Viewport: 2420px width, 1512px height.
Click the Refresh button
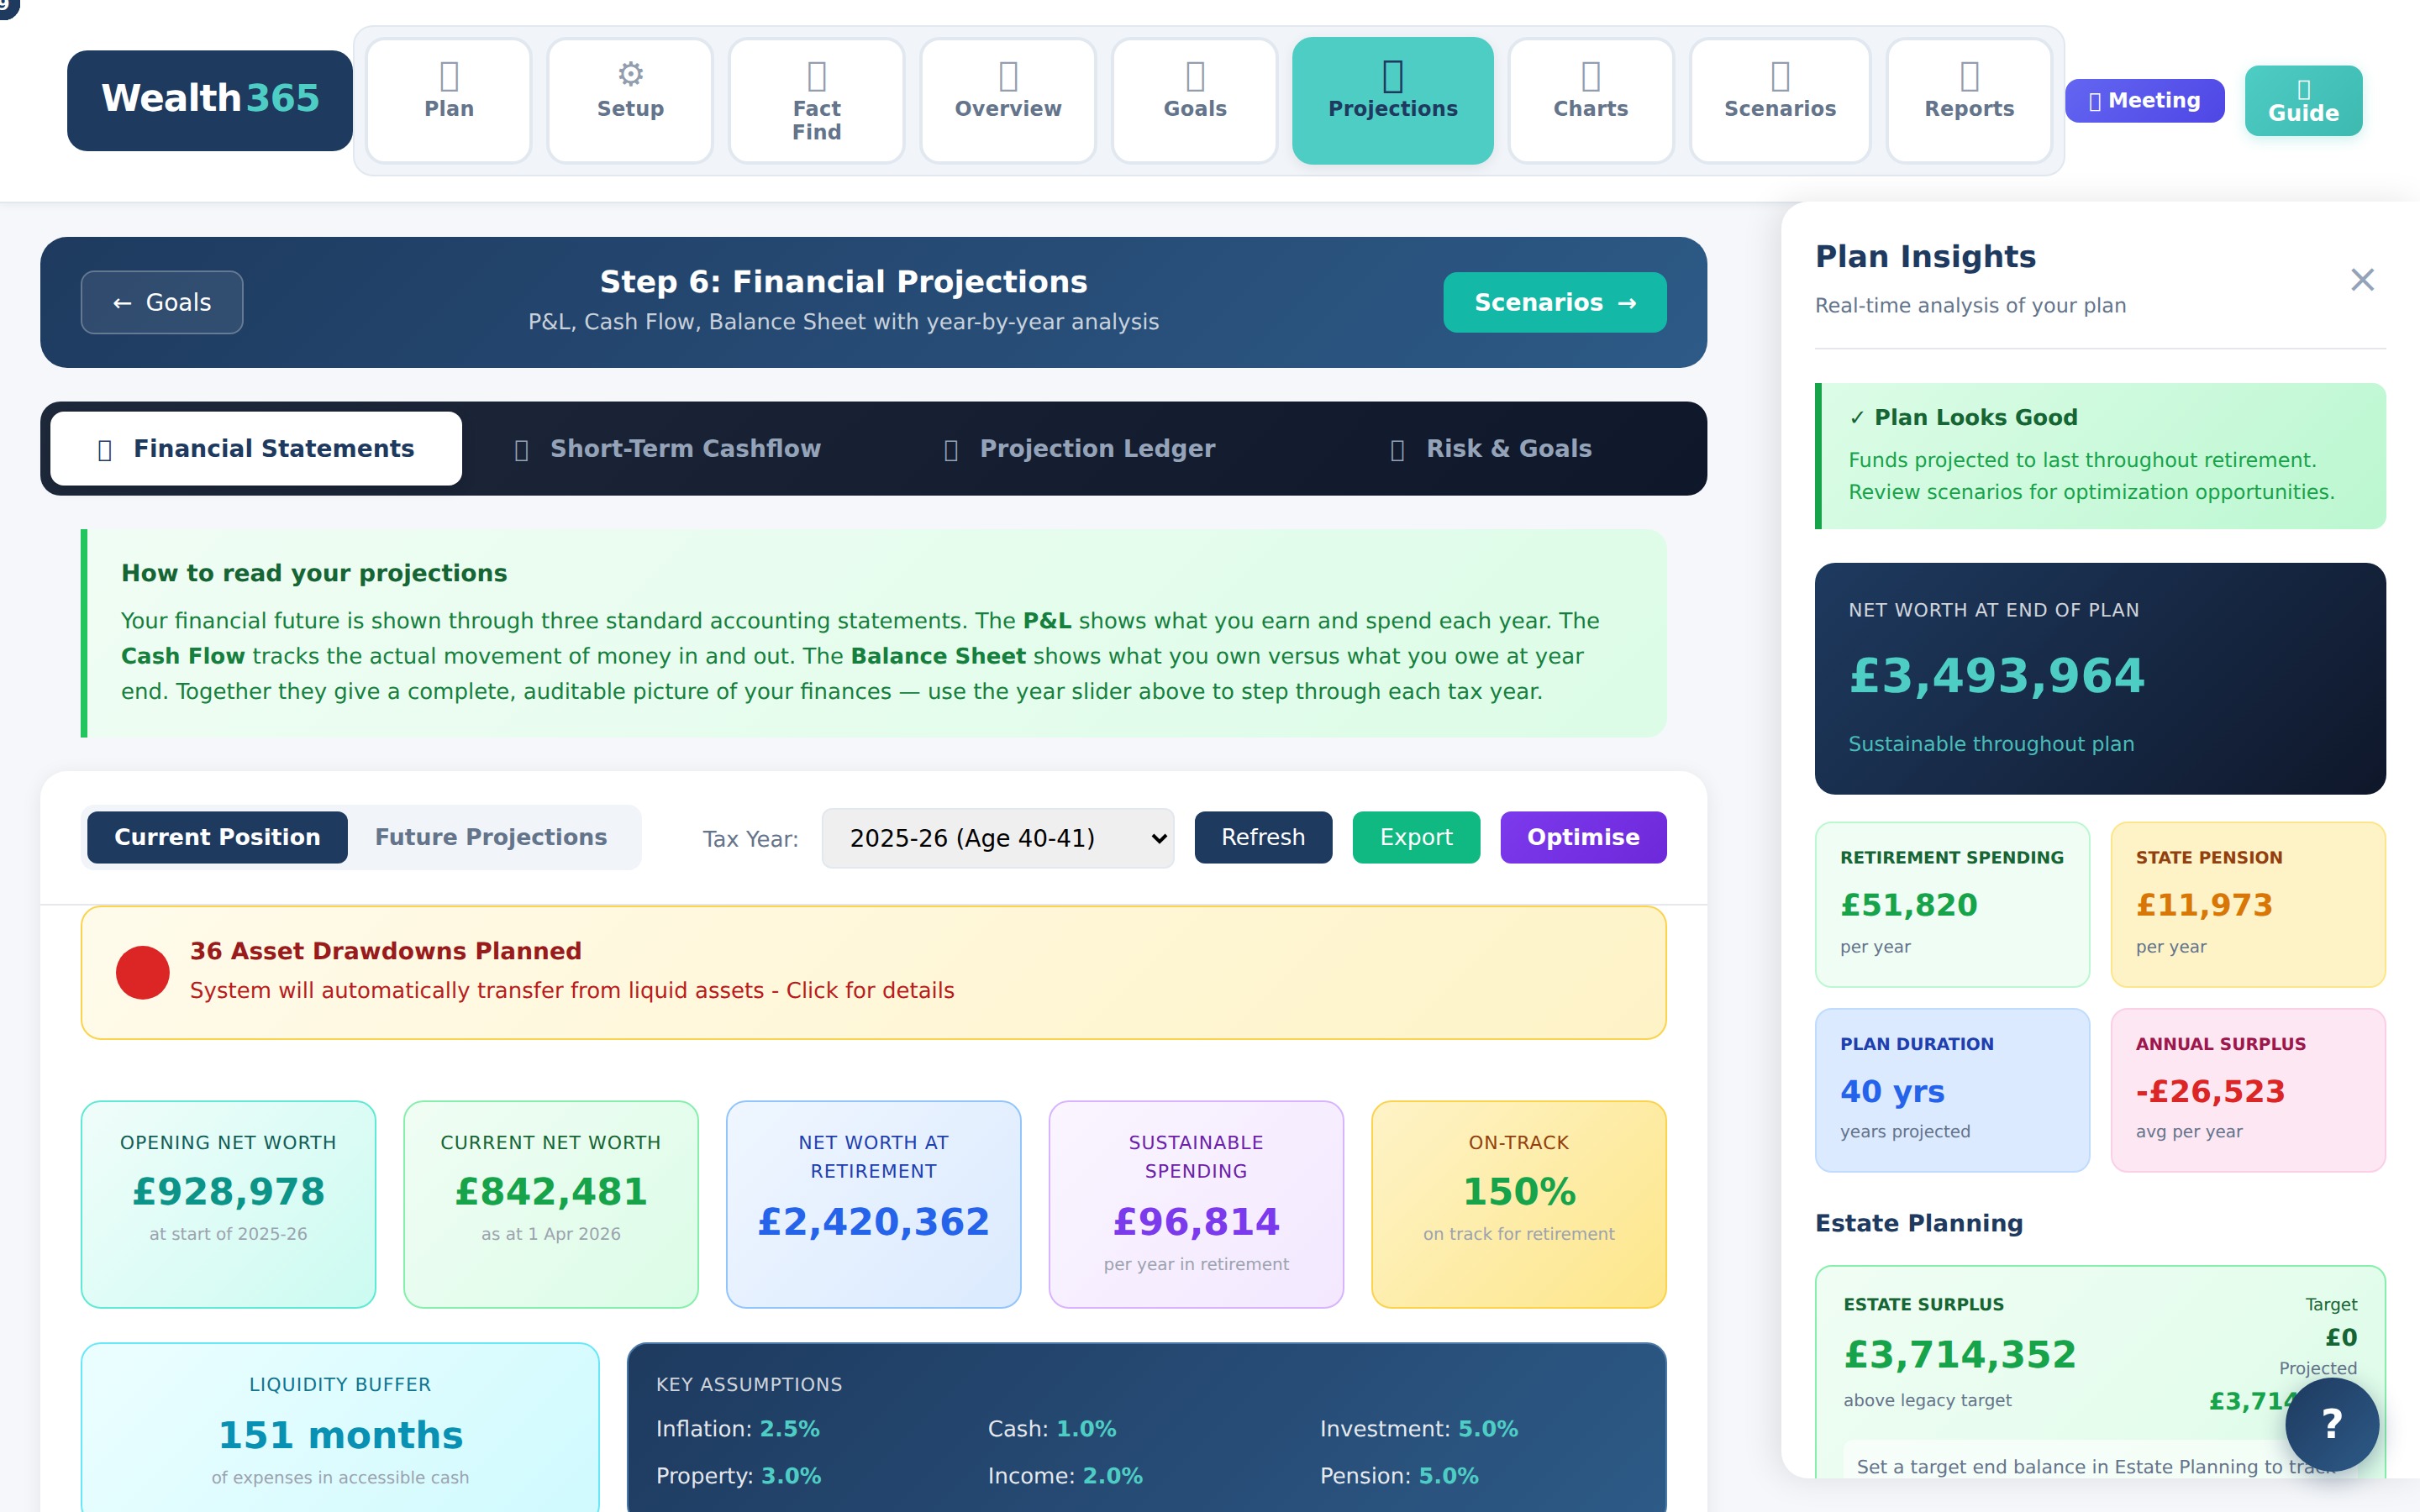[x=1262, y=837]
